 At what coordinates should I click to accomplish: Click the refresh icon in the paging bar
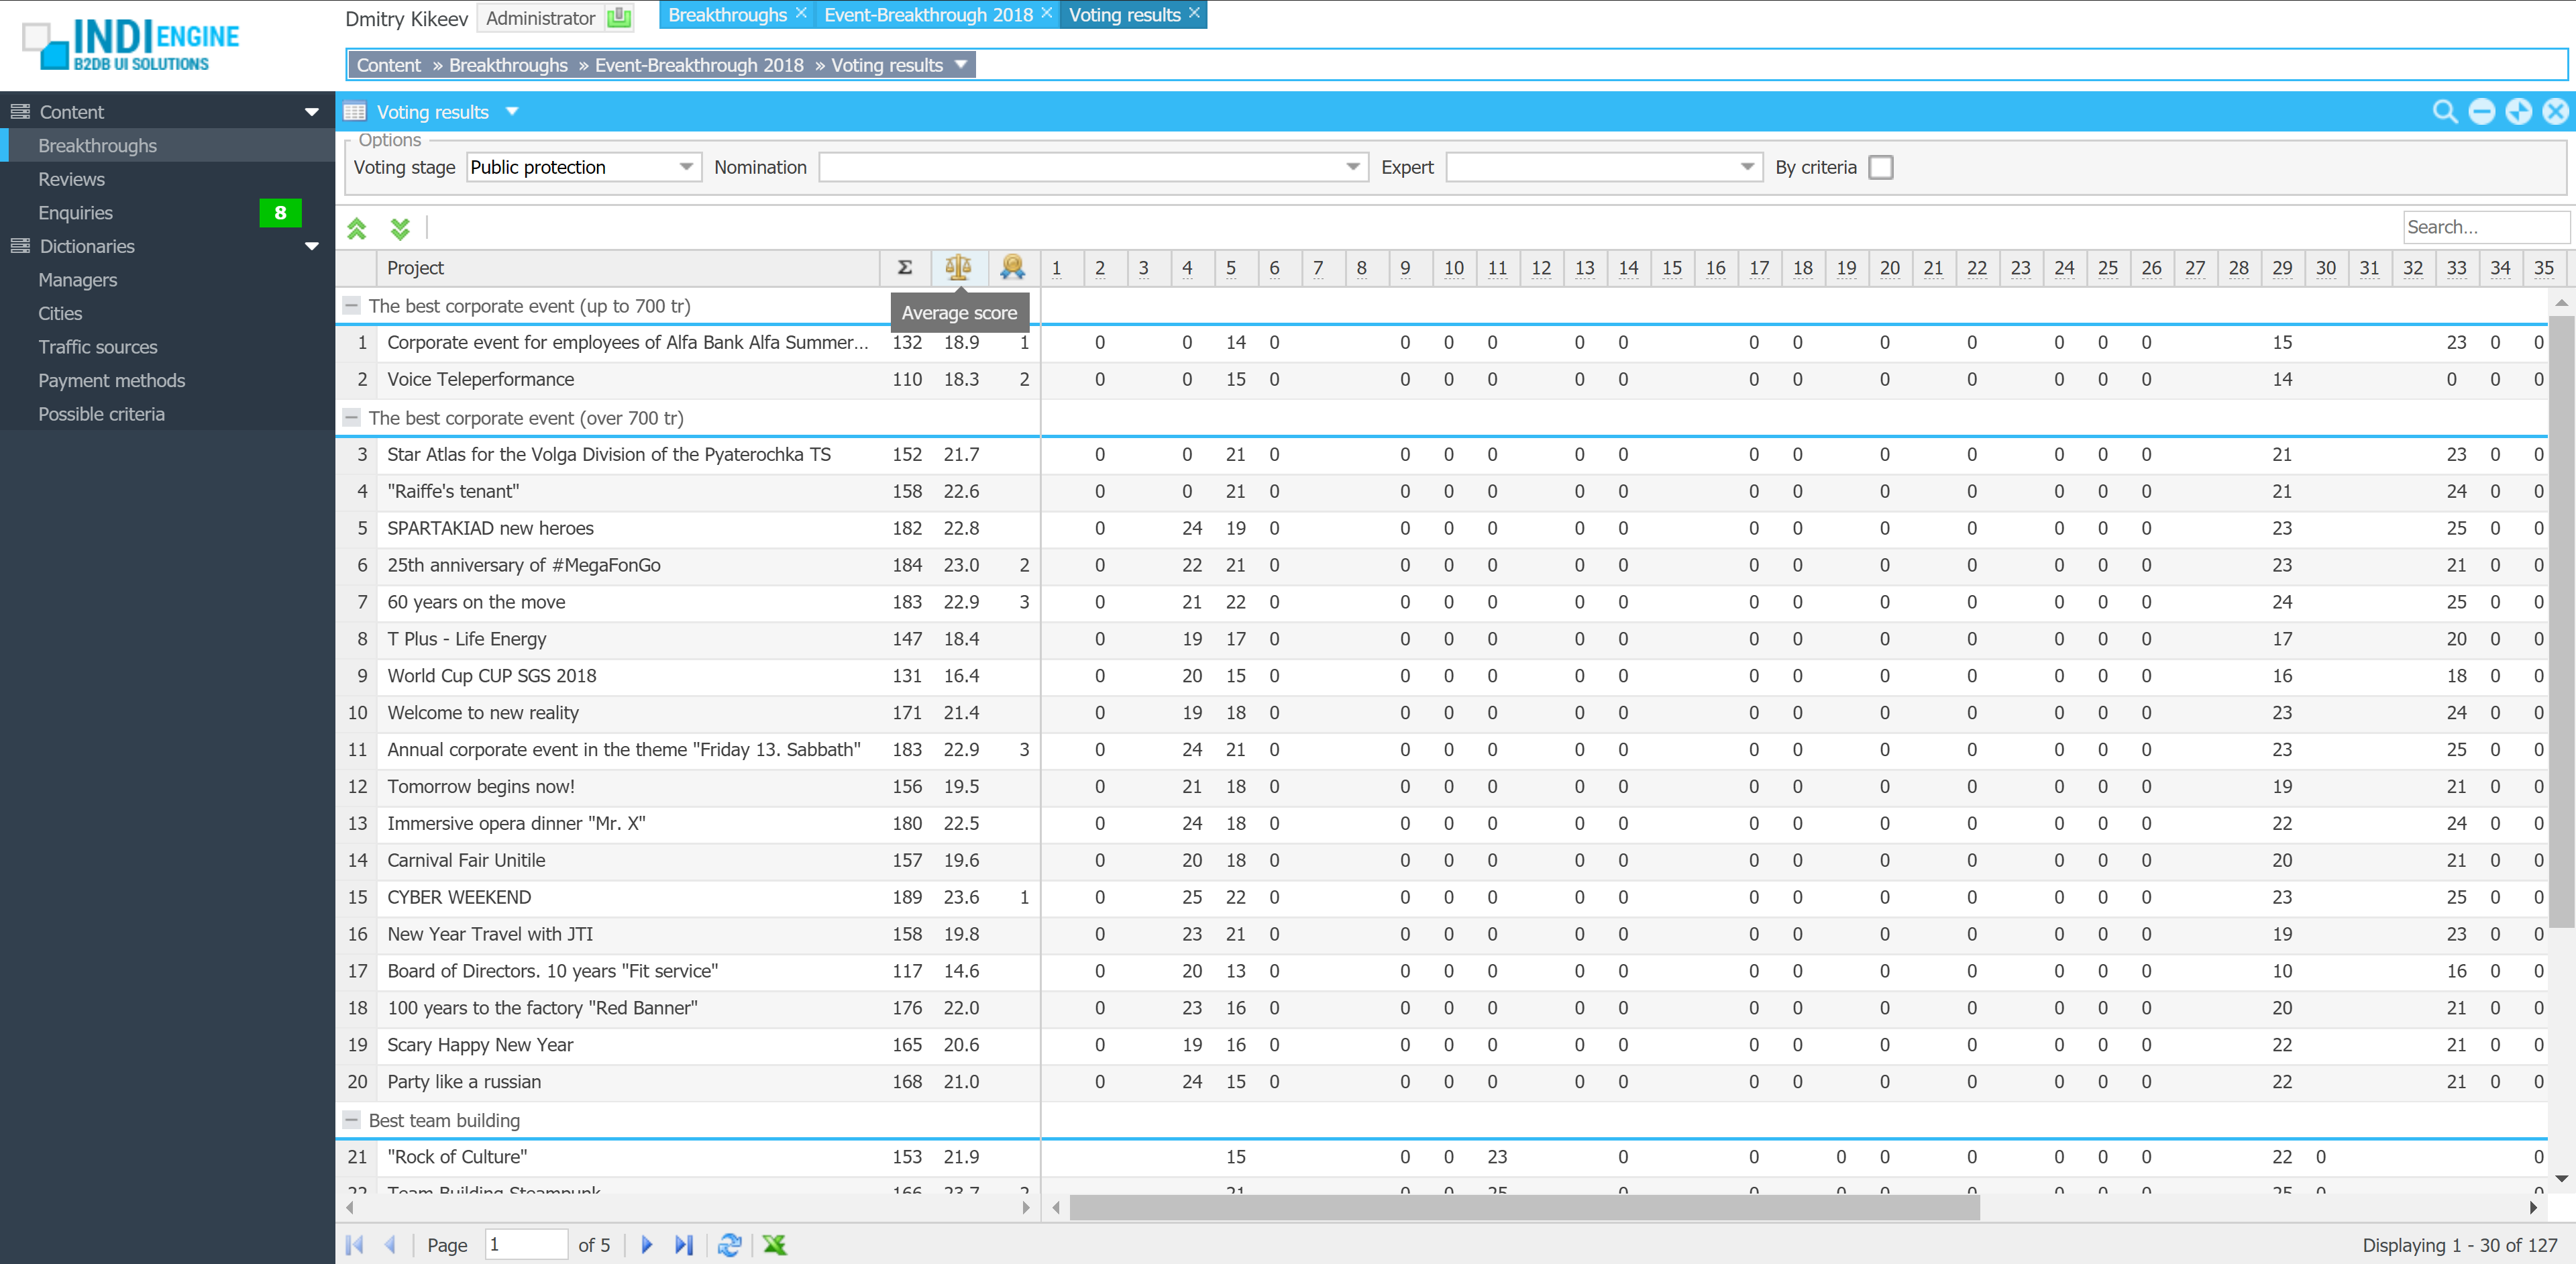(x=729, y=1244)
